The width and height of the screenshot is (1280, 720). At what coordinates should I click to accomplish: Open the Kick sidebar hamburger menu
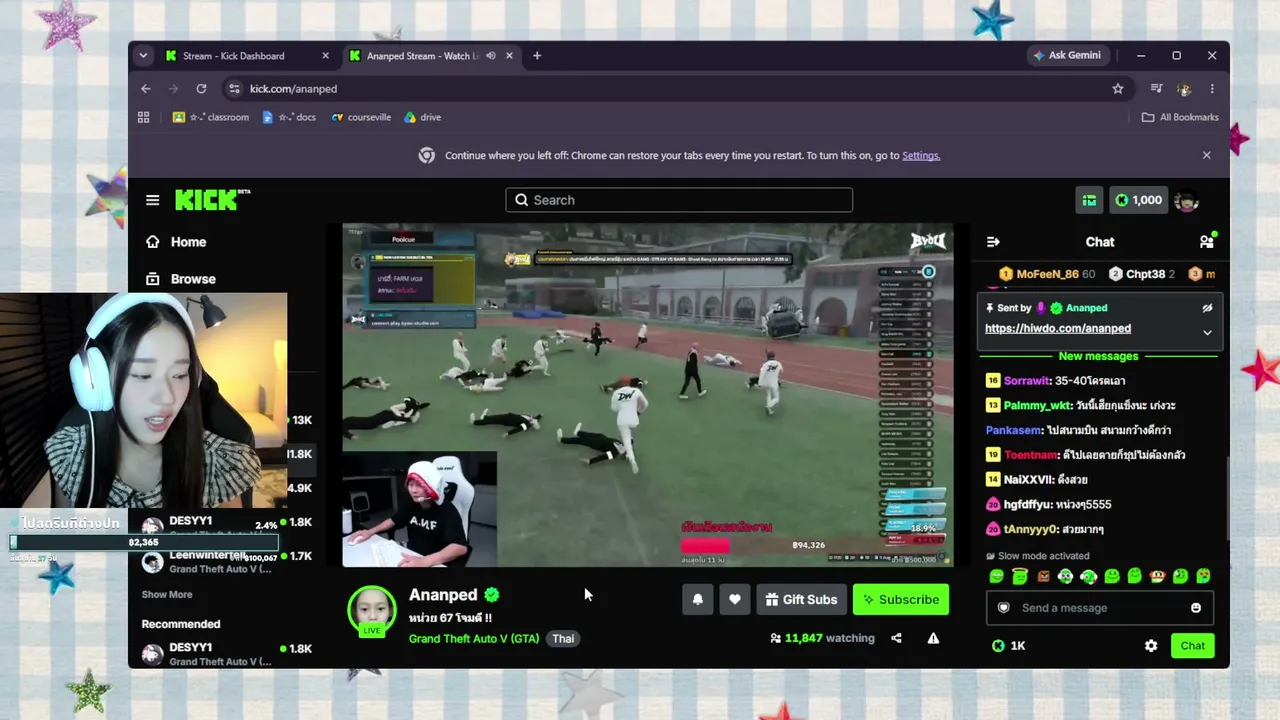152,200
